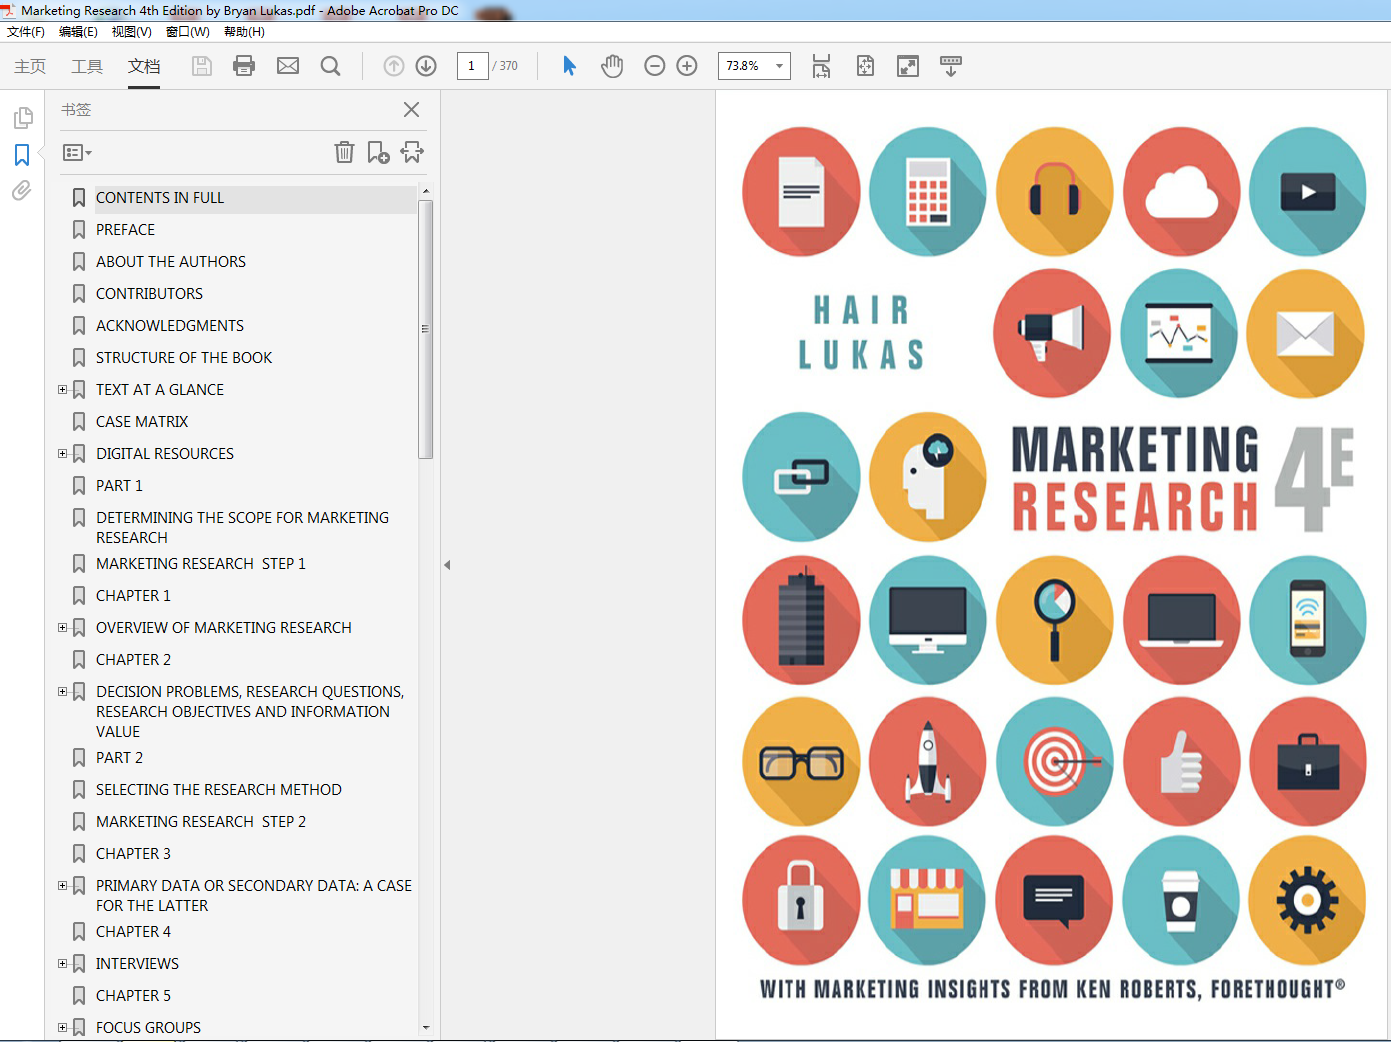The width and height of the screenshot is (1391, 1042).
Task: Switch to the 主页 tab
Action: [30, 66]
